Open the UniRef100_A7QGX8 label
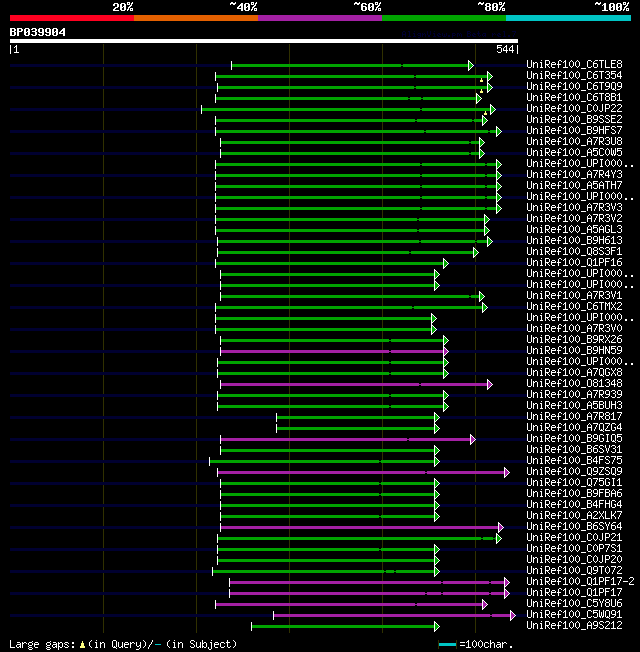 coord(574,372)
